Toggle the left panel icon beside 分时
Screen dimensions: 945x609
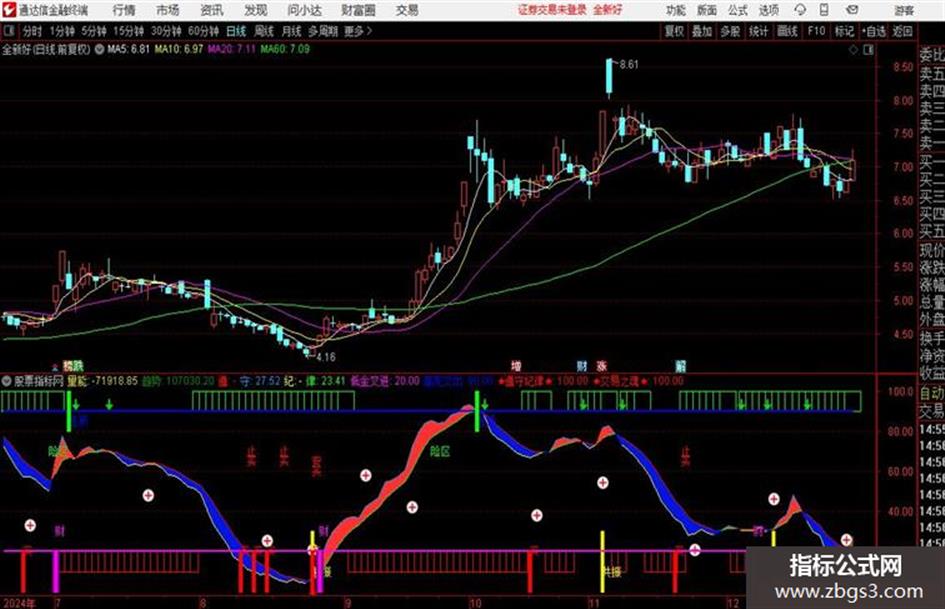[9, 31]
